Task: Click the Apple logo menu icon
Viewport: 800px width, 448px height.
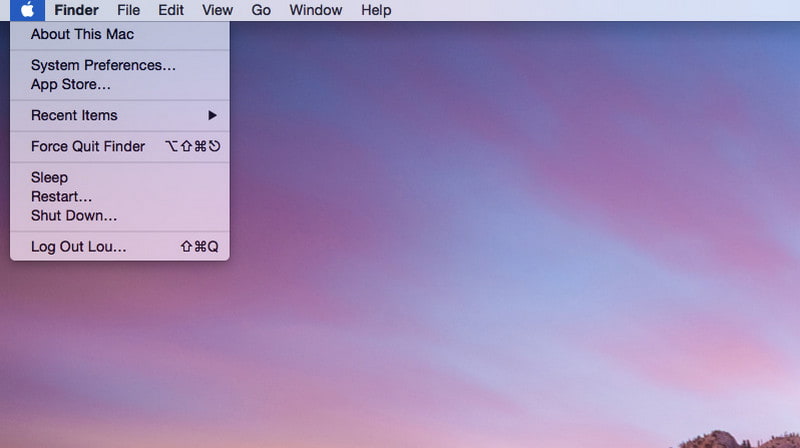Action: [27, 10]
